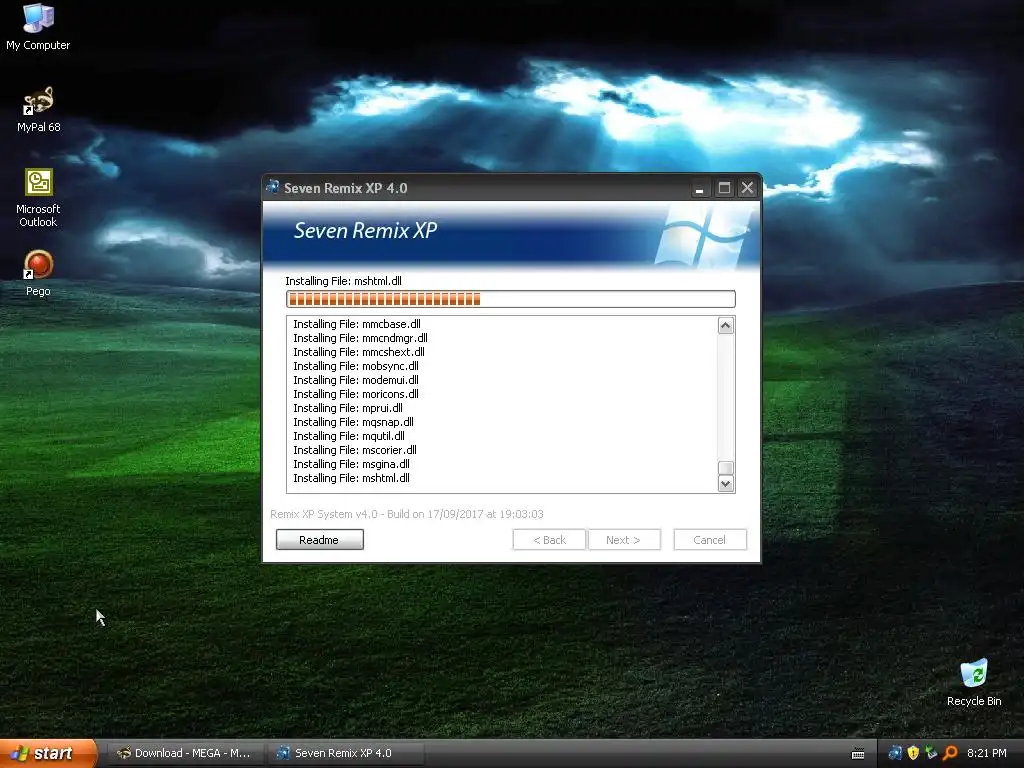Select log line 'Installing File: mmcndmgr.dll'
This screenshot has height=768, width=1024.
pos(360,338)
